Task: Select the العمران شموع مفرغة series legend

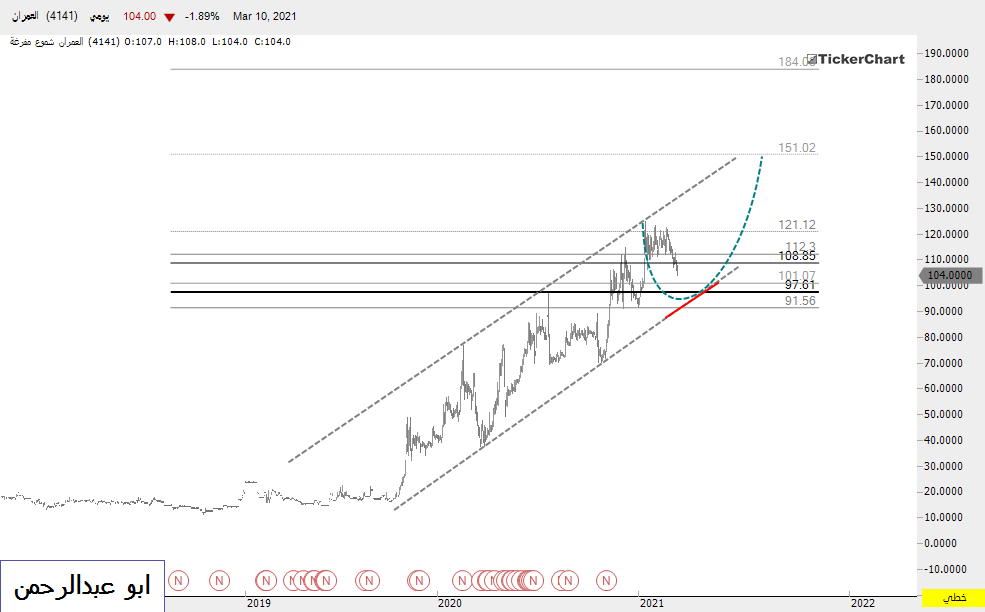Action: click(46, 41)
